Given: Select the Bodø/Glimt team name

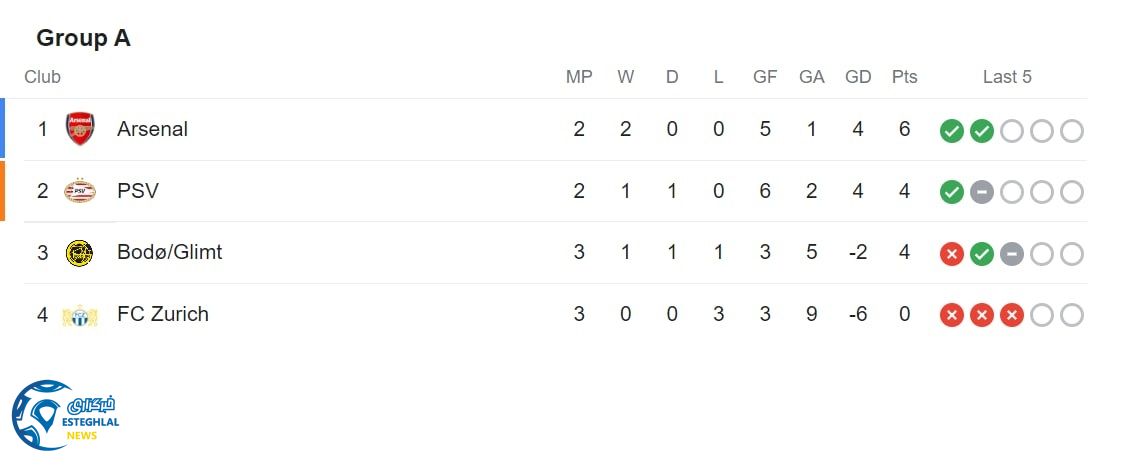Looking at the screenshot, I should coord(170,252).
